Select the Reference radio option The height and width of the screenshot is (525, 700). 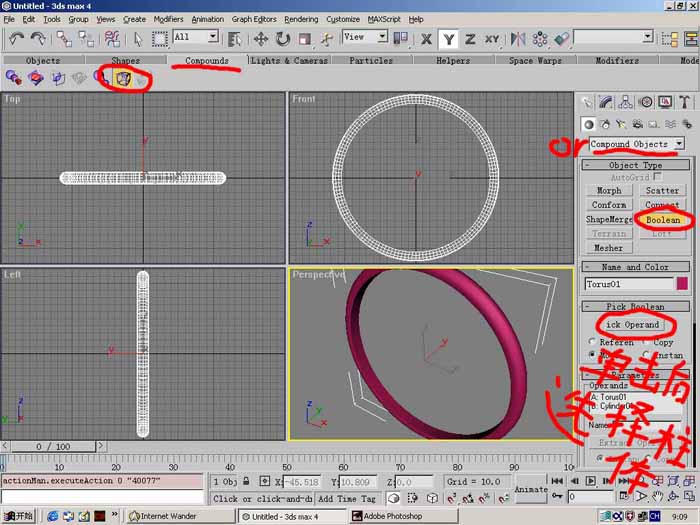(592, 342)
